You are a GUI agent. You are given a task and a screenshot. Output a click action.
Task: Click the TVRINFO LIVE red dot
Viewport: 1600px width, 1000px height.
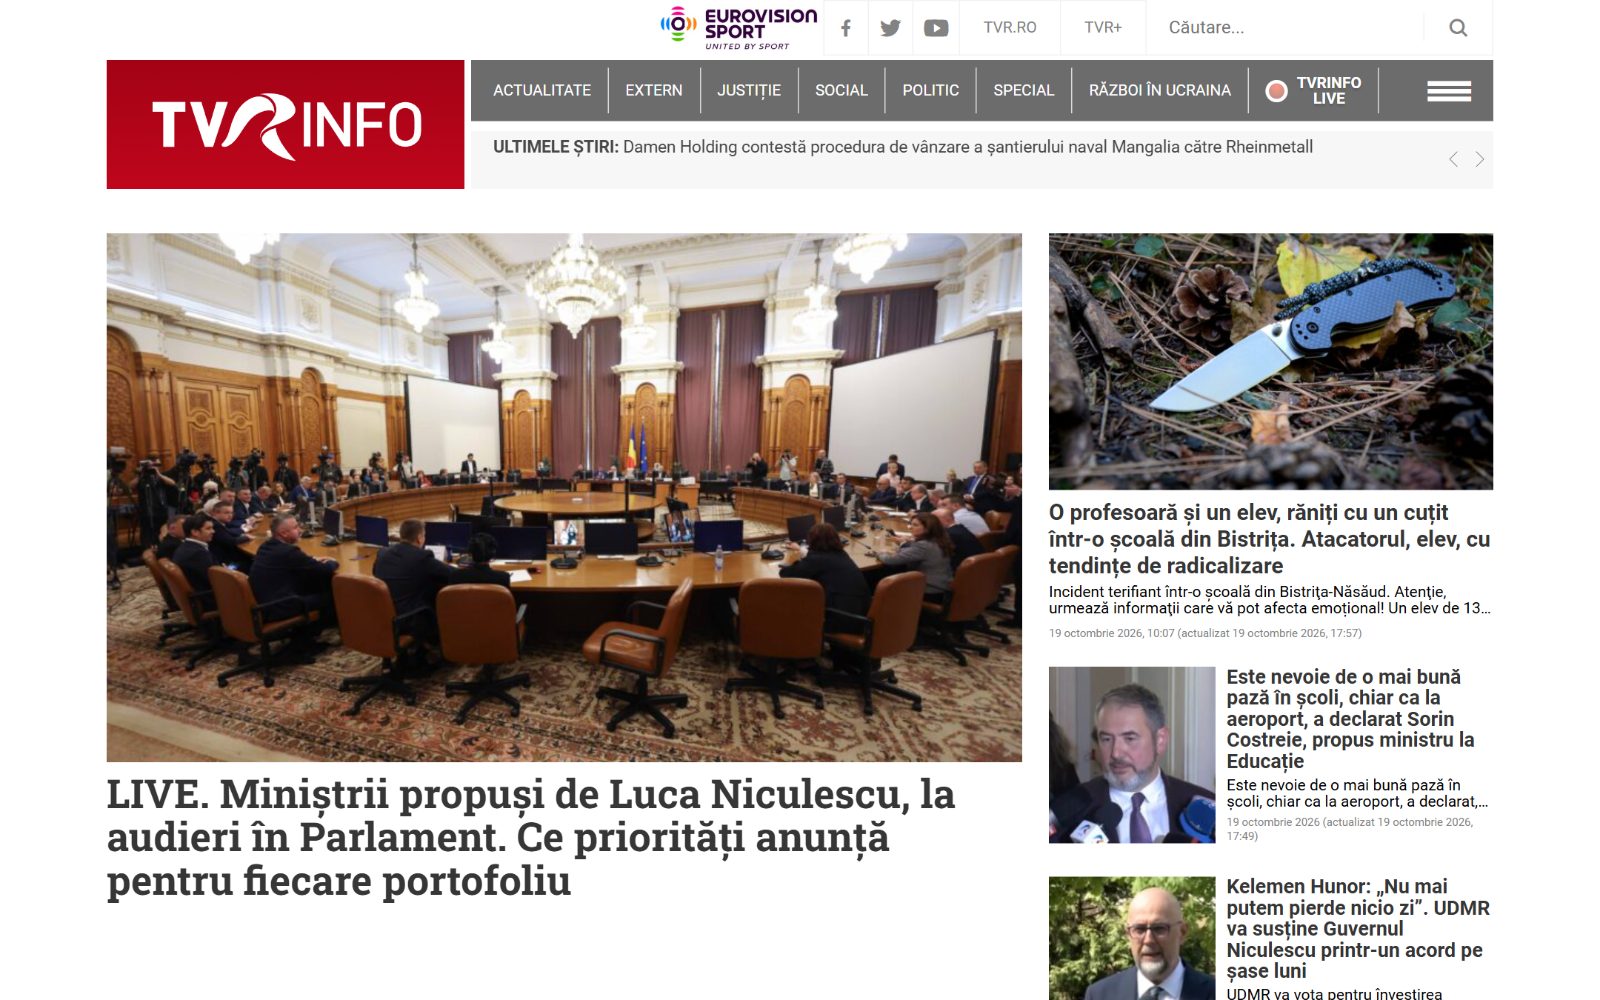coord(1276,91)
